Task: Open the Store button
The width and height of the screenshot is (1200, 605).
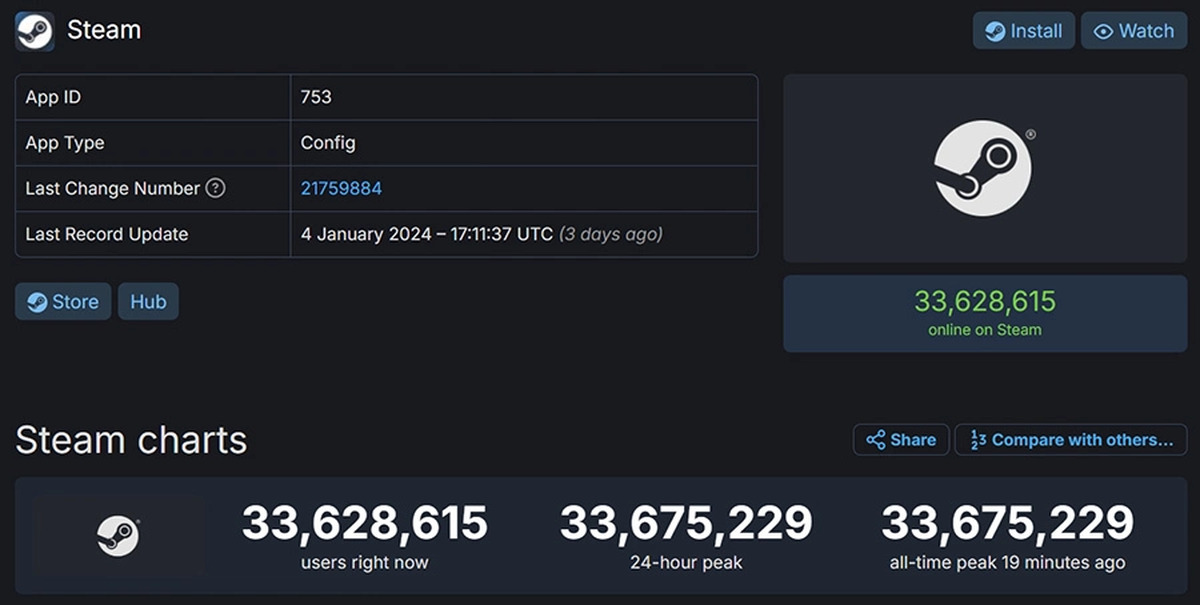Action: coord(63,301)
